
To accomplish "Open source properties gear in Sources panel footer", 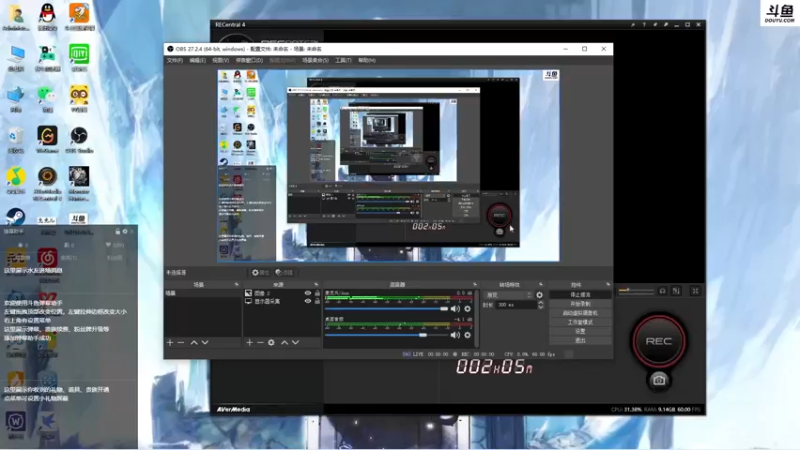I will pos(271,342).
